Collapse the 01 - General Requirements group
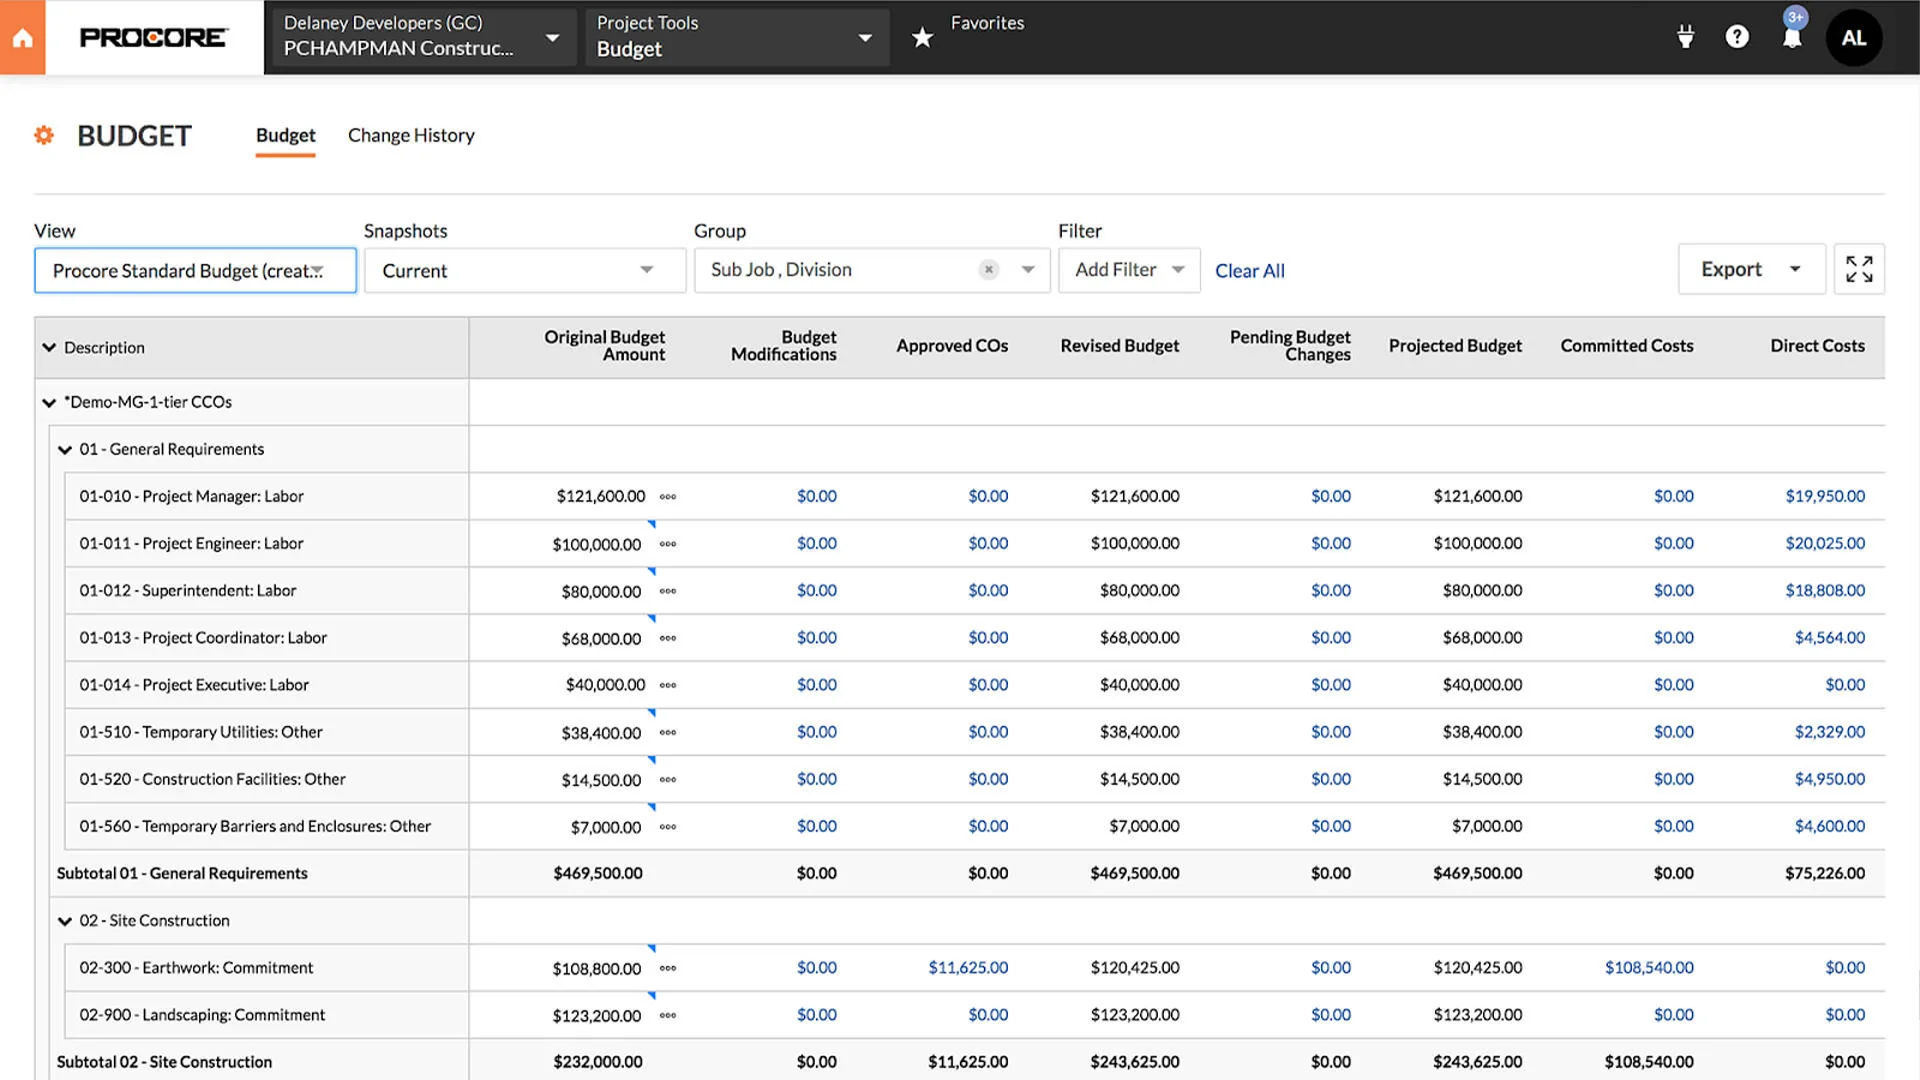1920x1080 pixels. pos(65,449)
